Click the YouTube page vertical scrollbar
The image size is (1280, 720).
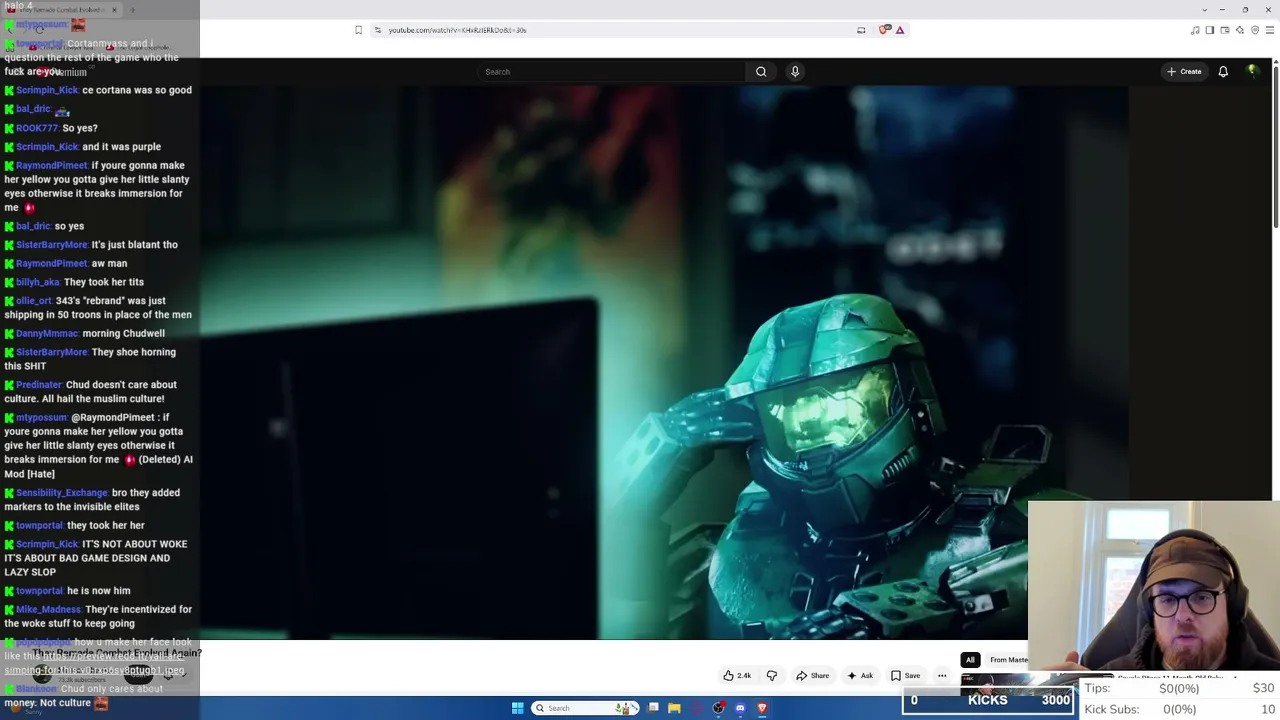coord(1275,145)
